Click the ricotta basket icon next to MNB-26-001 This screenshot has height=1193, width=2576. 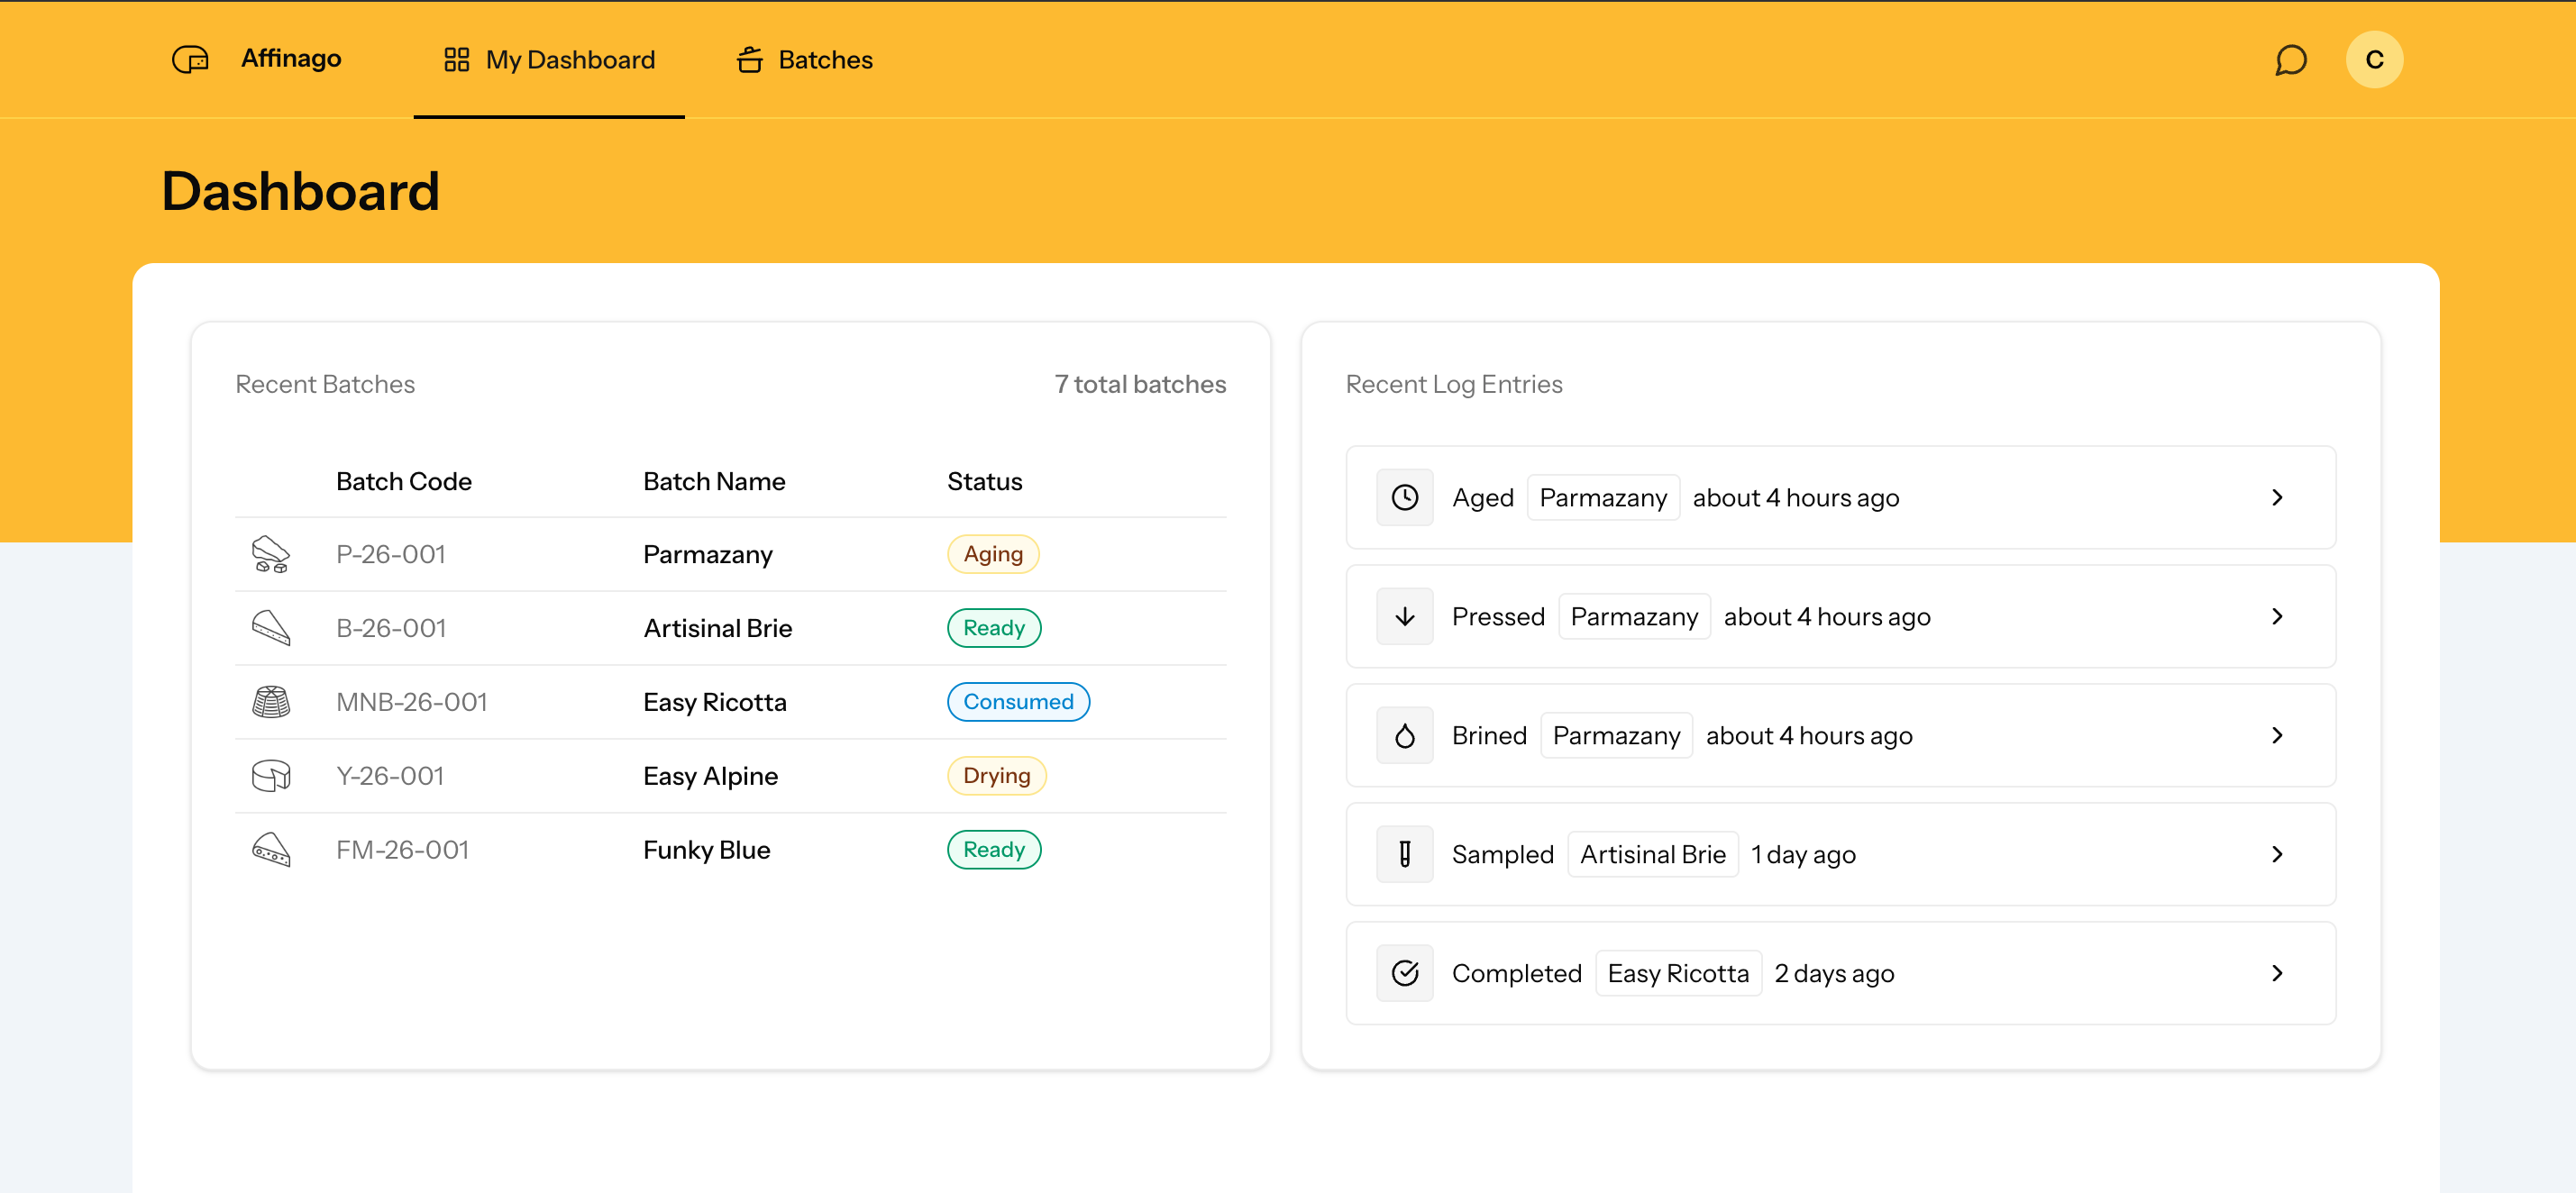coord(270,701)
